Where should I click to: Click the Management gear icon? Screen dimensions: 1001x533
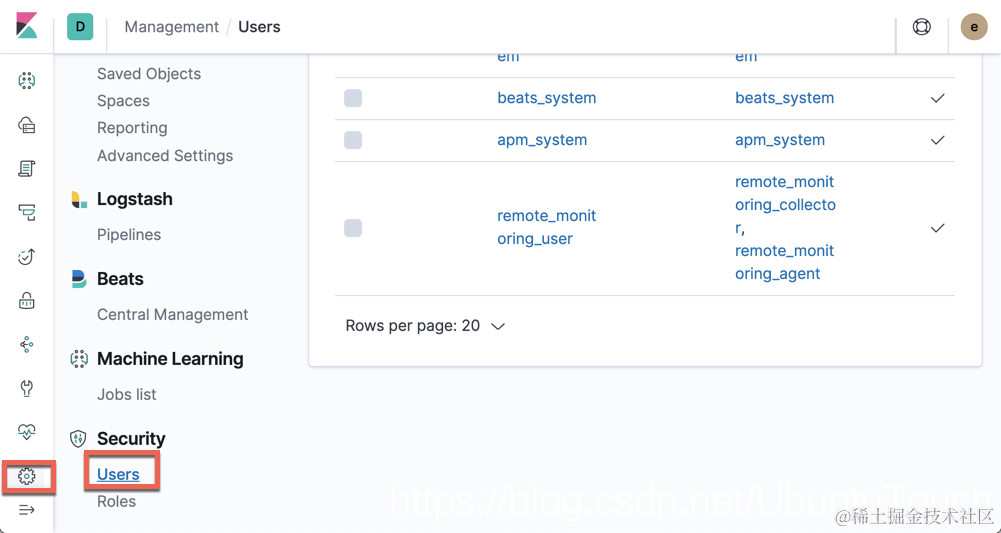[x=27, y=477]
